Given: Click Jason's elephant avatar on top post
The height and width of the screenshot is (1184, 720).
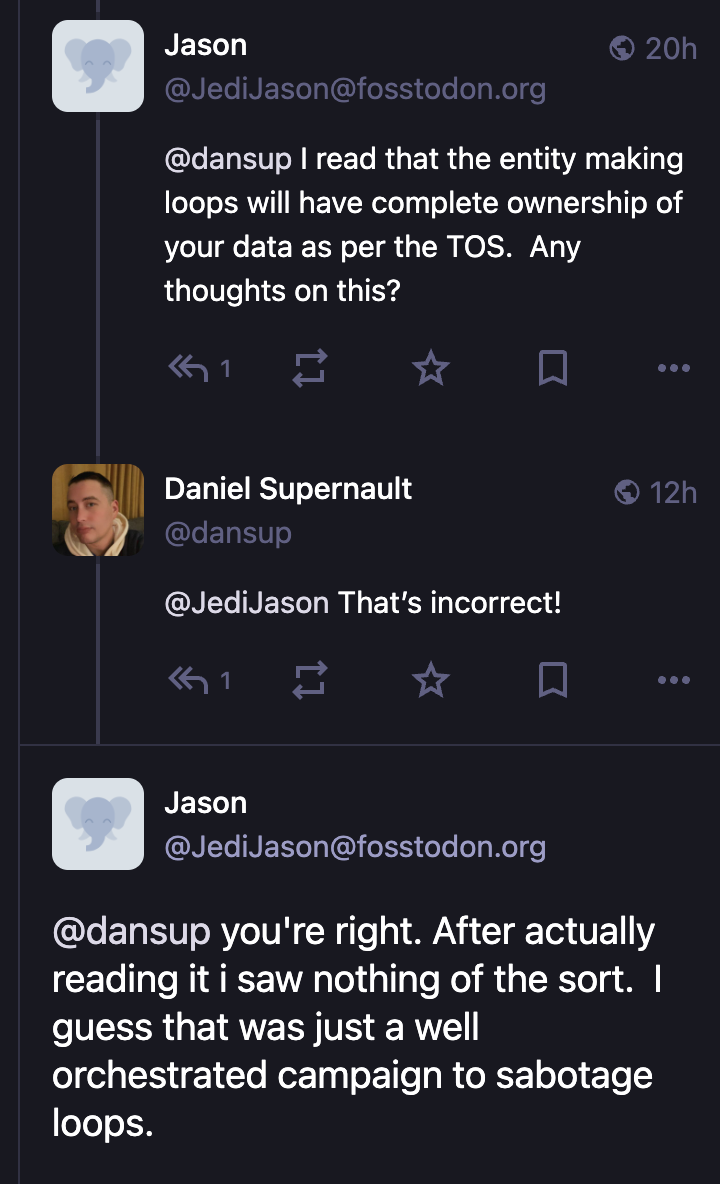Looking at the screenshot, I should coord(98,66).
